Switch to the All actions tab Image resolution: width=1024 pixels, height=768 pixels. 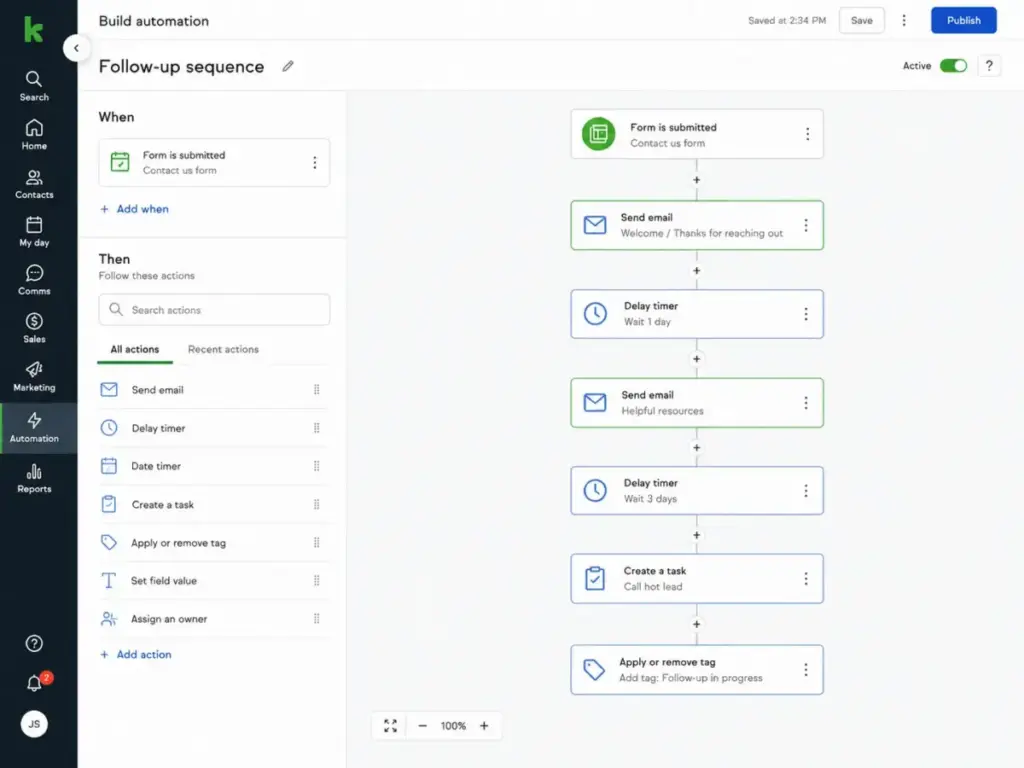pyautogui.click(x=135, y=349)
